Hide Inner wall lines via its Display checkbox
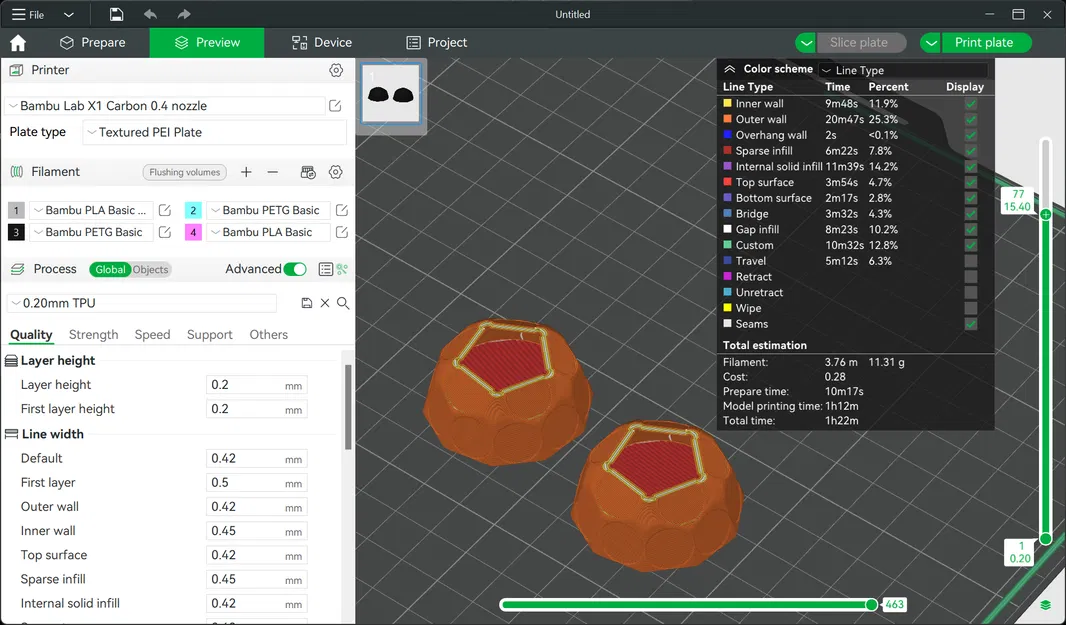 pos(969,103)
